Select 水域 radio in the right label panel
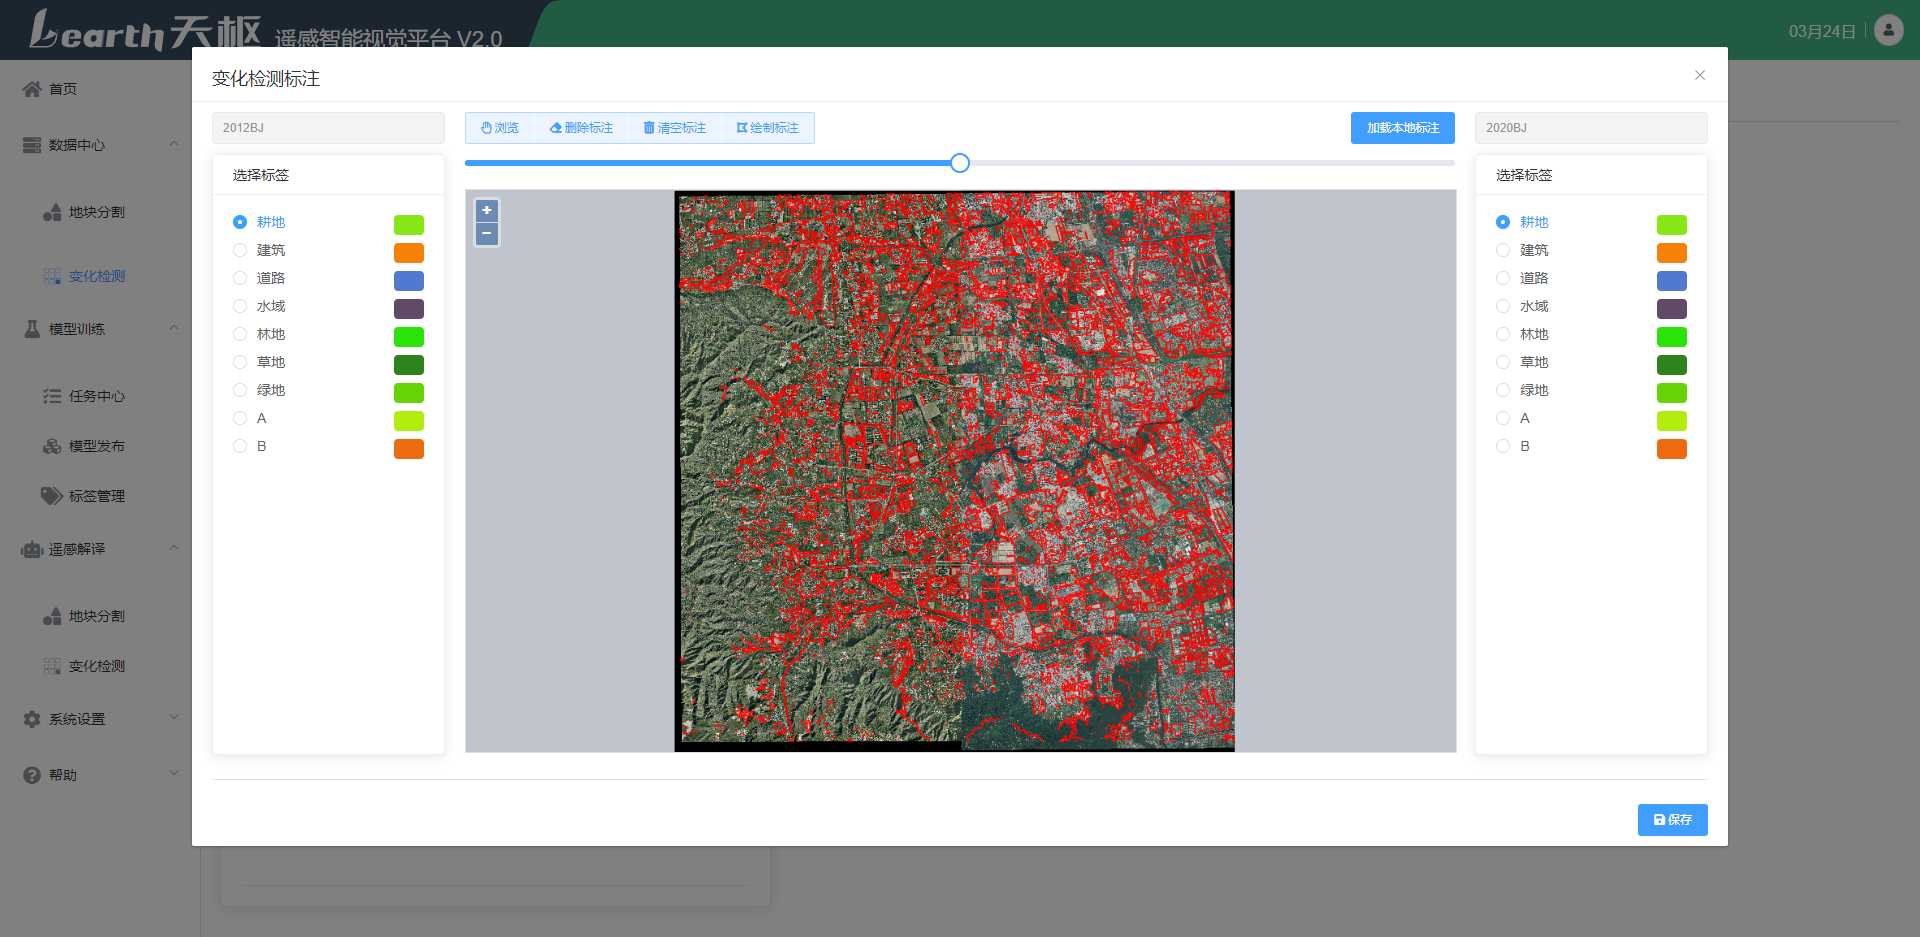1920x937 pixels. point(1503,306)
